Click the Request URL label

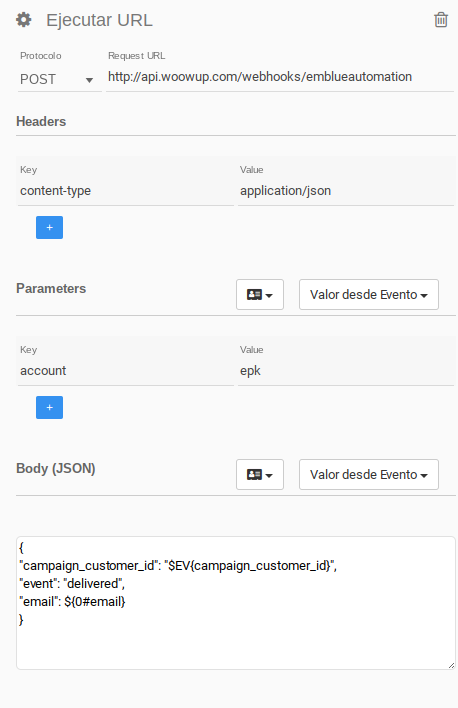tap(136, 56)
